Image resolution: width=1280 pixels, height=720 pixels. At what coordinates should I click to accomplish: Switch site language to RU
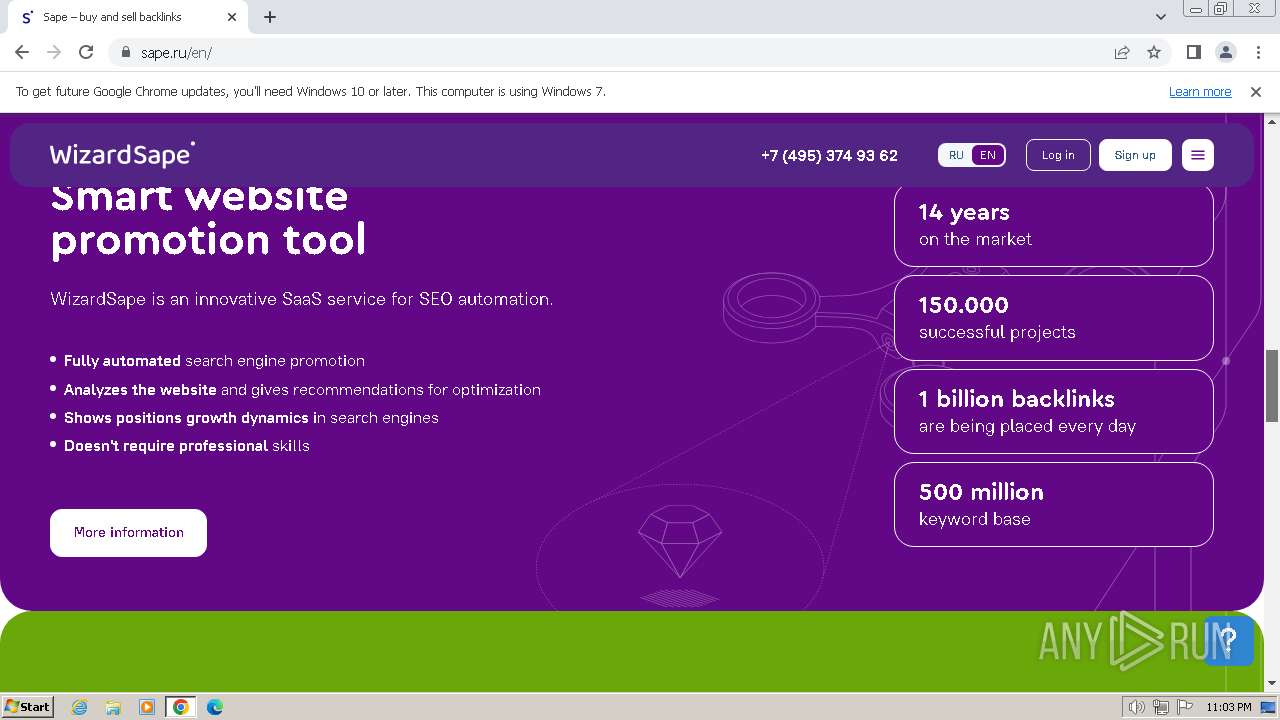click(956, 155)
